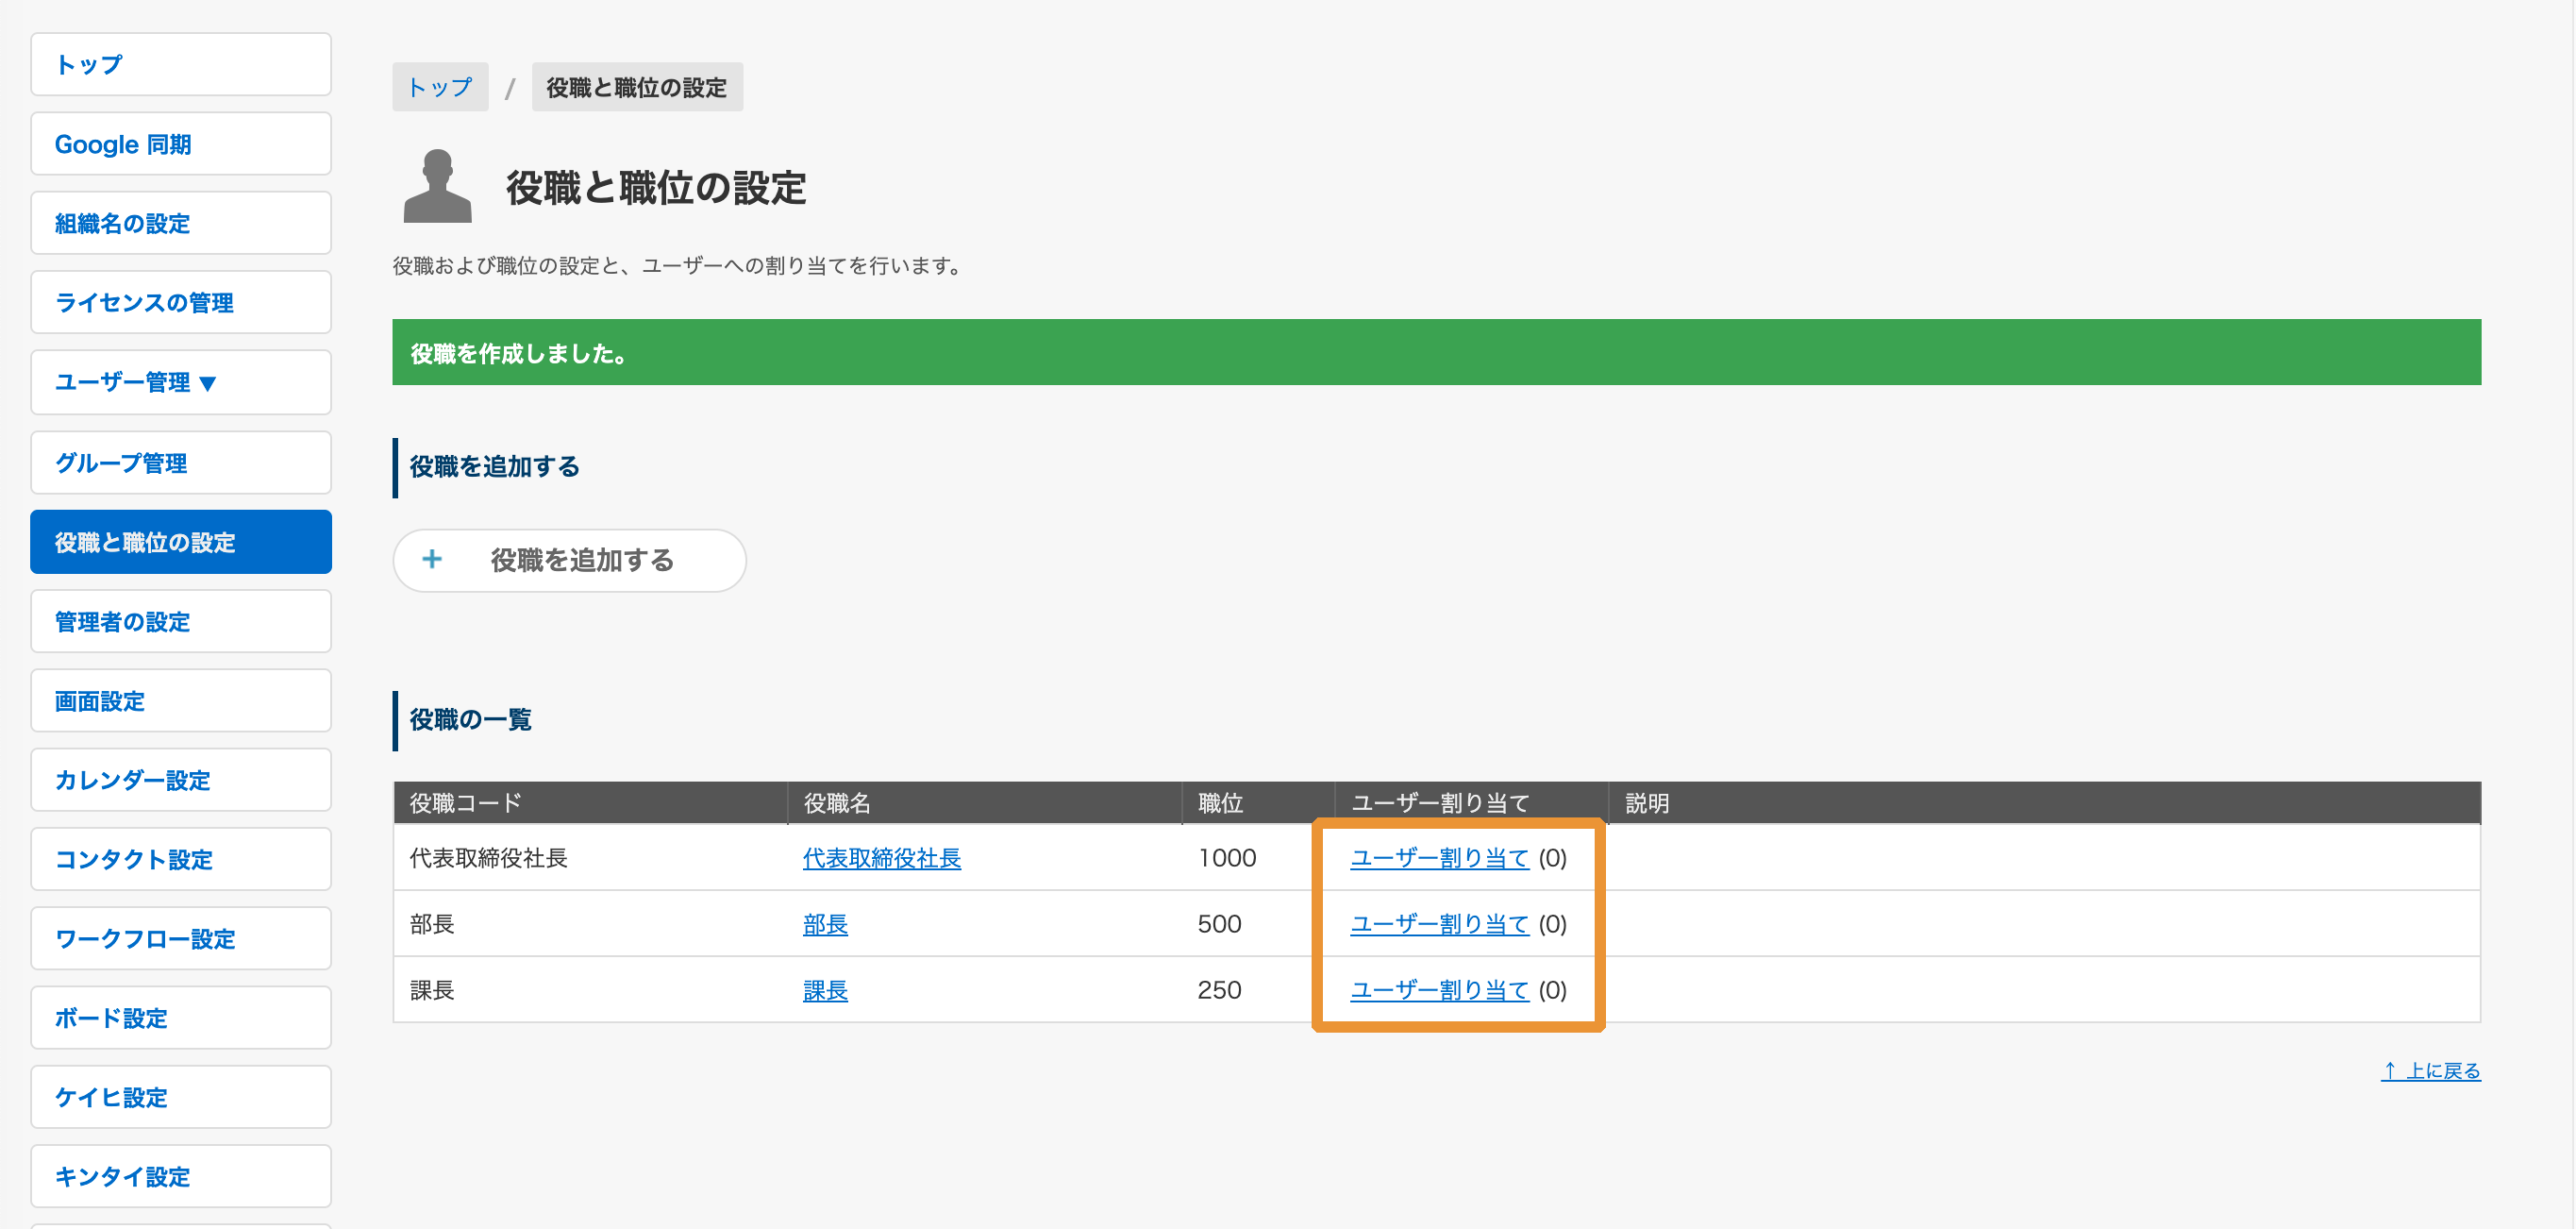Image resolution: width=2576 pixels, height=1229 pixels.
Task: Click the ユーザー割り当て column header
Action: pos(1471,803)
